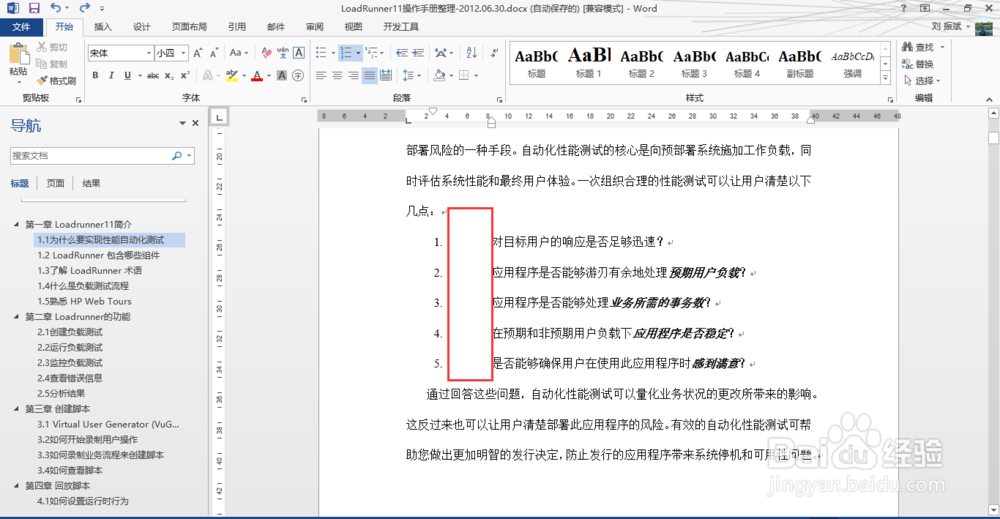Show Results (结果) tab in navigation pane
1000x519 pixels.
point(91,183)
